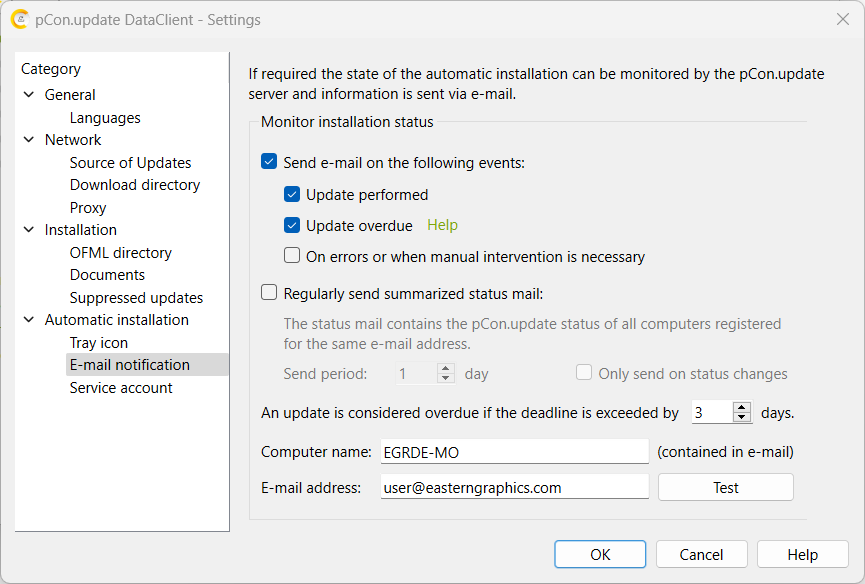Select E-mail notification in category tree
Viewport: 865px width, 584px height.
pos(147,365)
